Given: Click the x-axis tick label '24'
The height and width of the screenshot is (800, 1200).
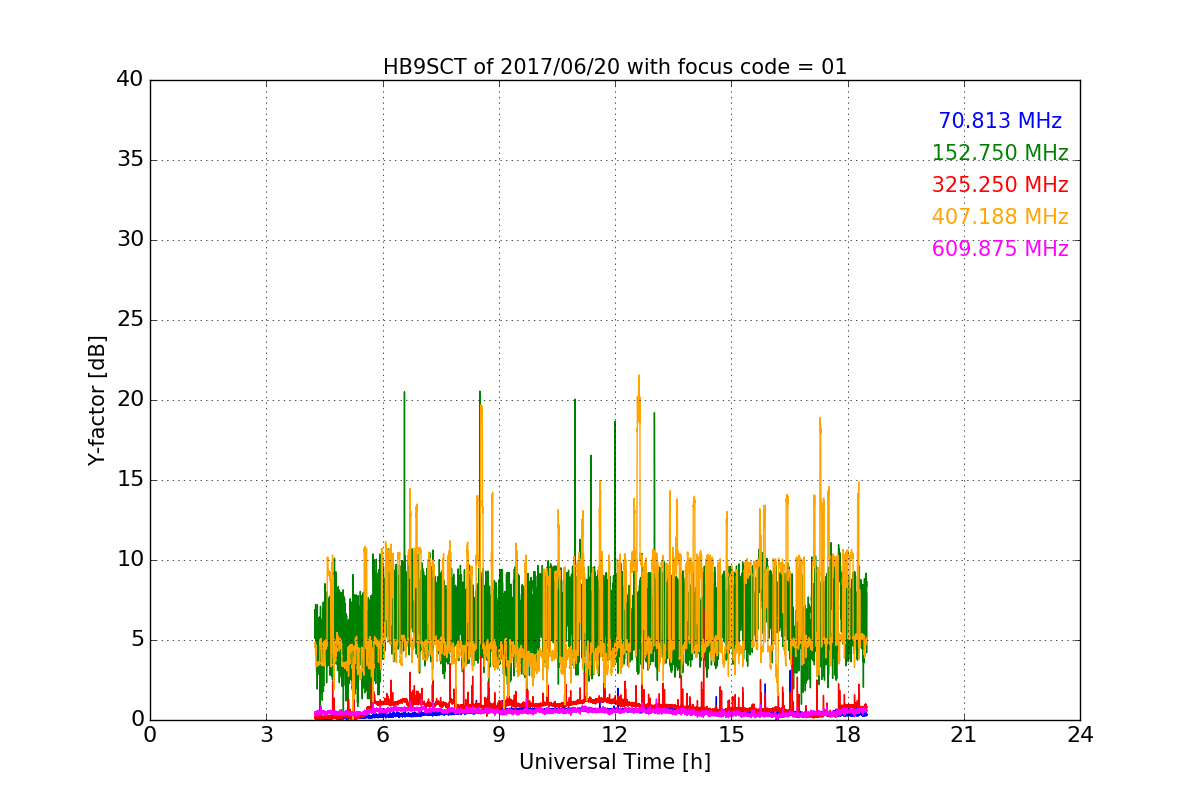Looking at the screenshot, I should point(1080,734).
